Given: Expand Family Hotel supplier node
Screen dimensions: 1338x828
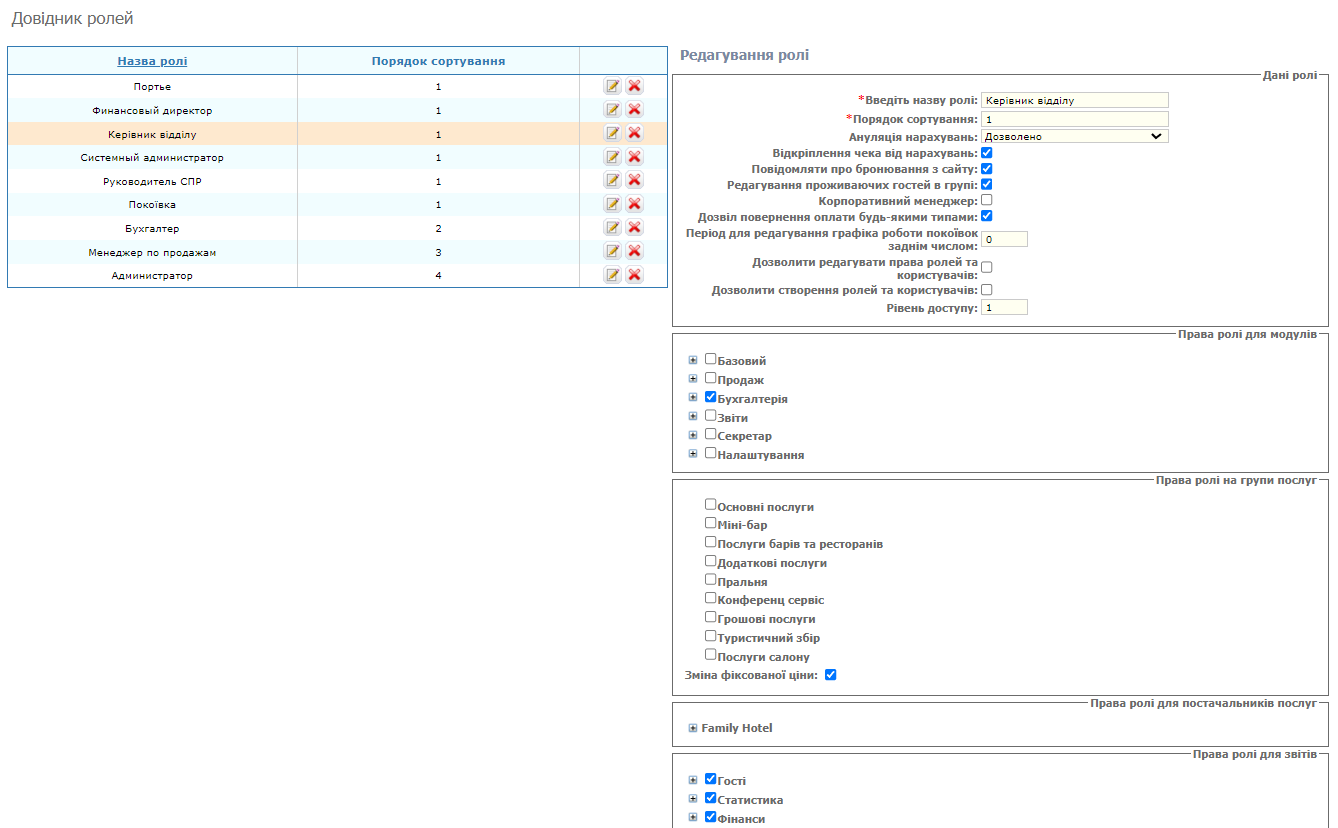Looking at the screenshot, I should 693,728.
